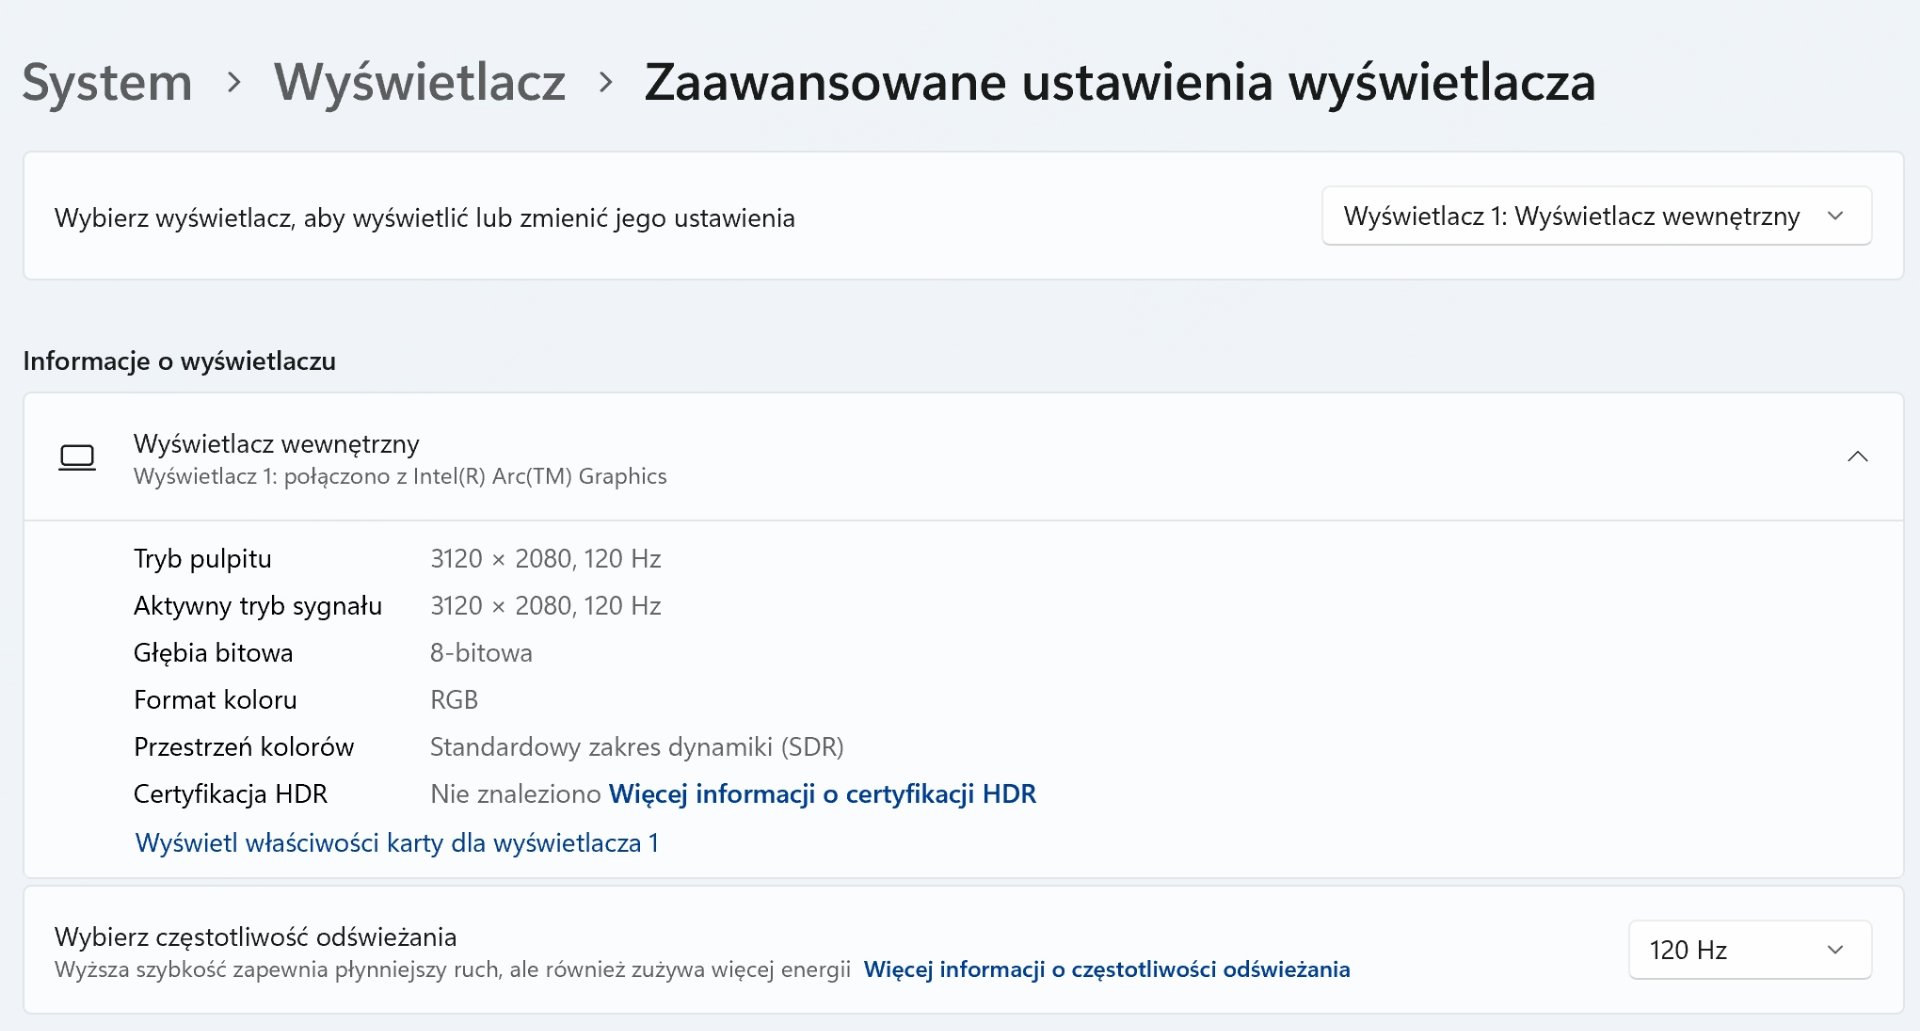Open Wyświetl właściwości karty dla wyświetlacza 1
The height and width of the screenshot is (1031, 1920).
tap(397, 843)
